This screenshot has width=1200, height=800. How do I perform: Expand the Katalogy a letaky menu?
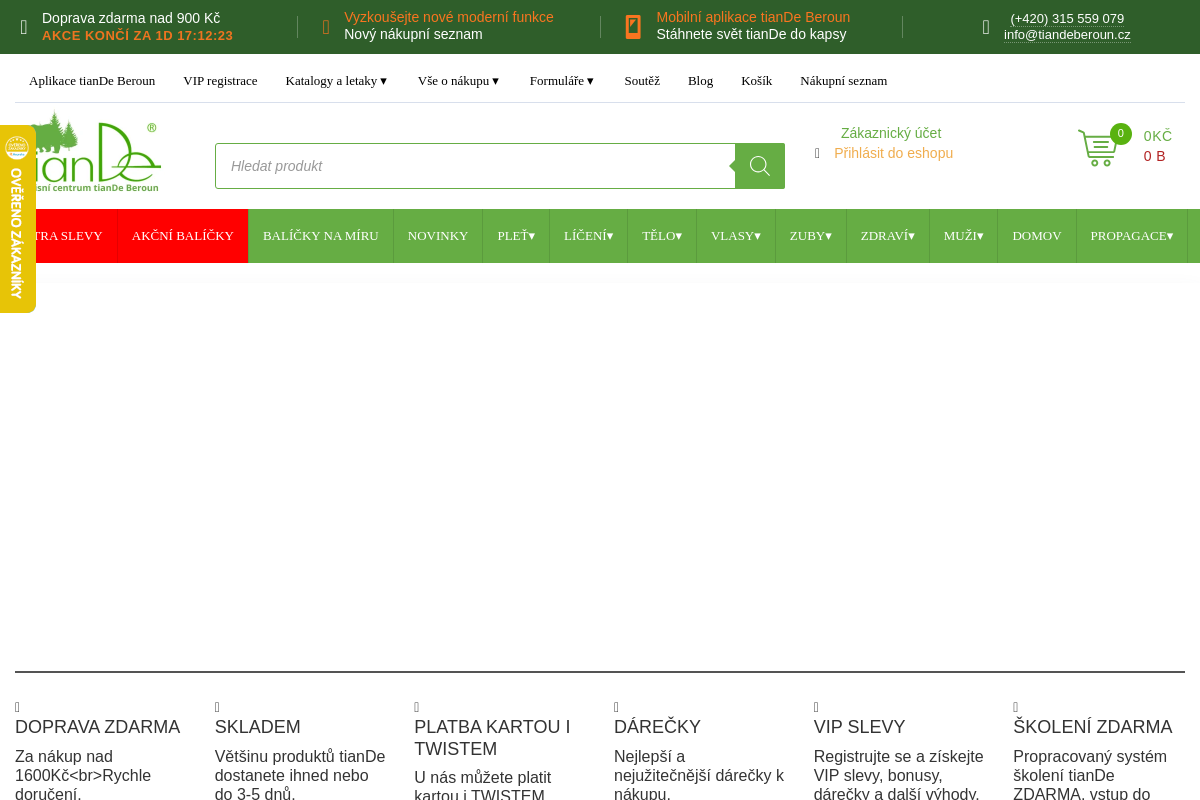[x=336, y=81]
